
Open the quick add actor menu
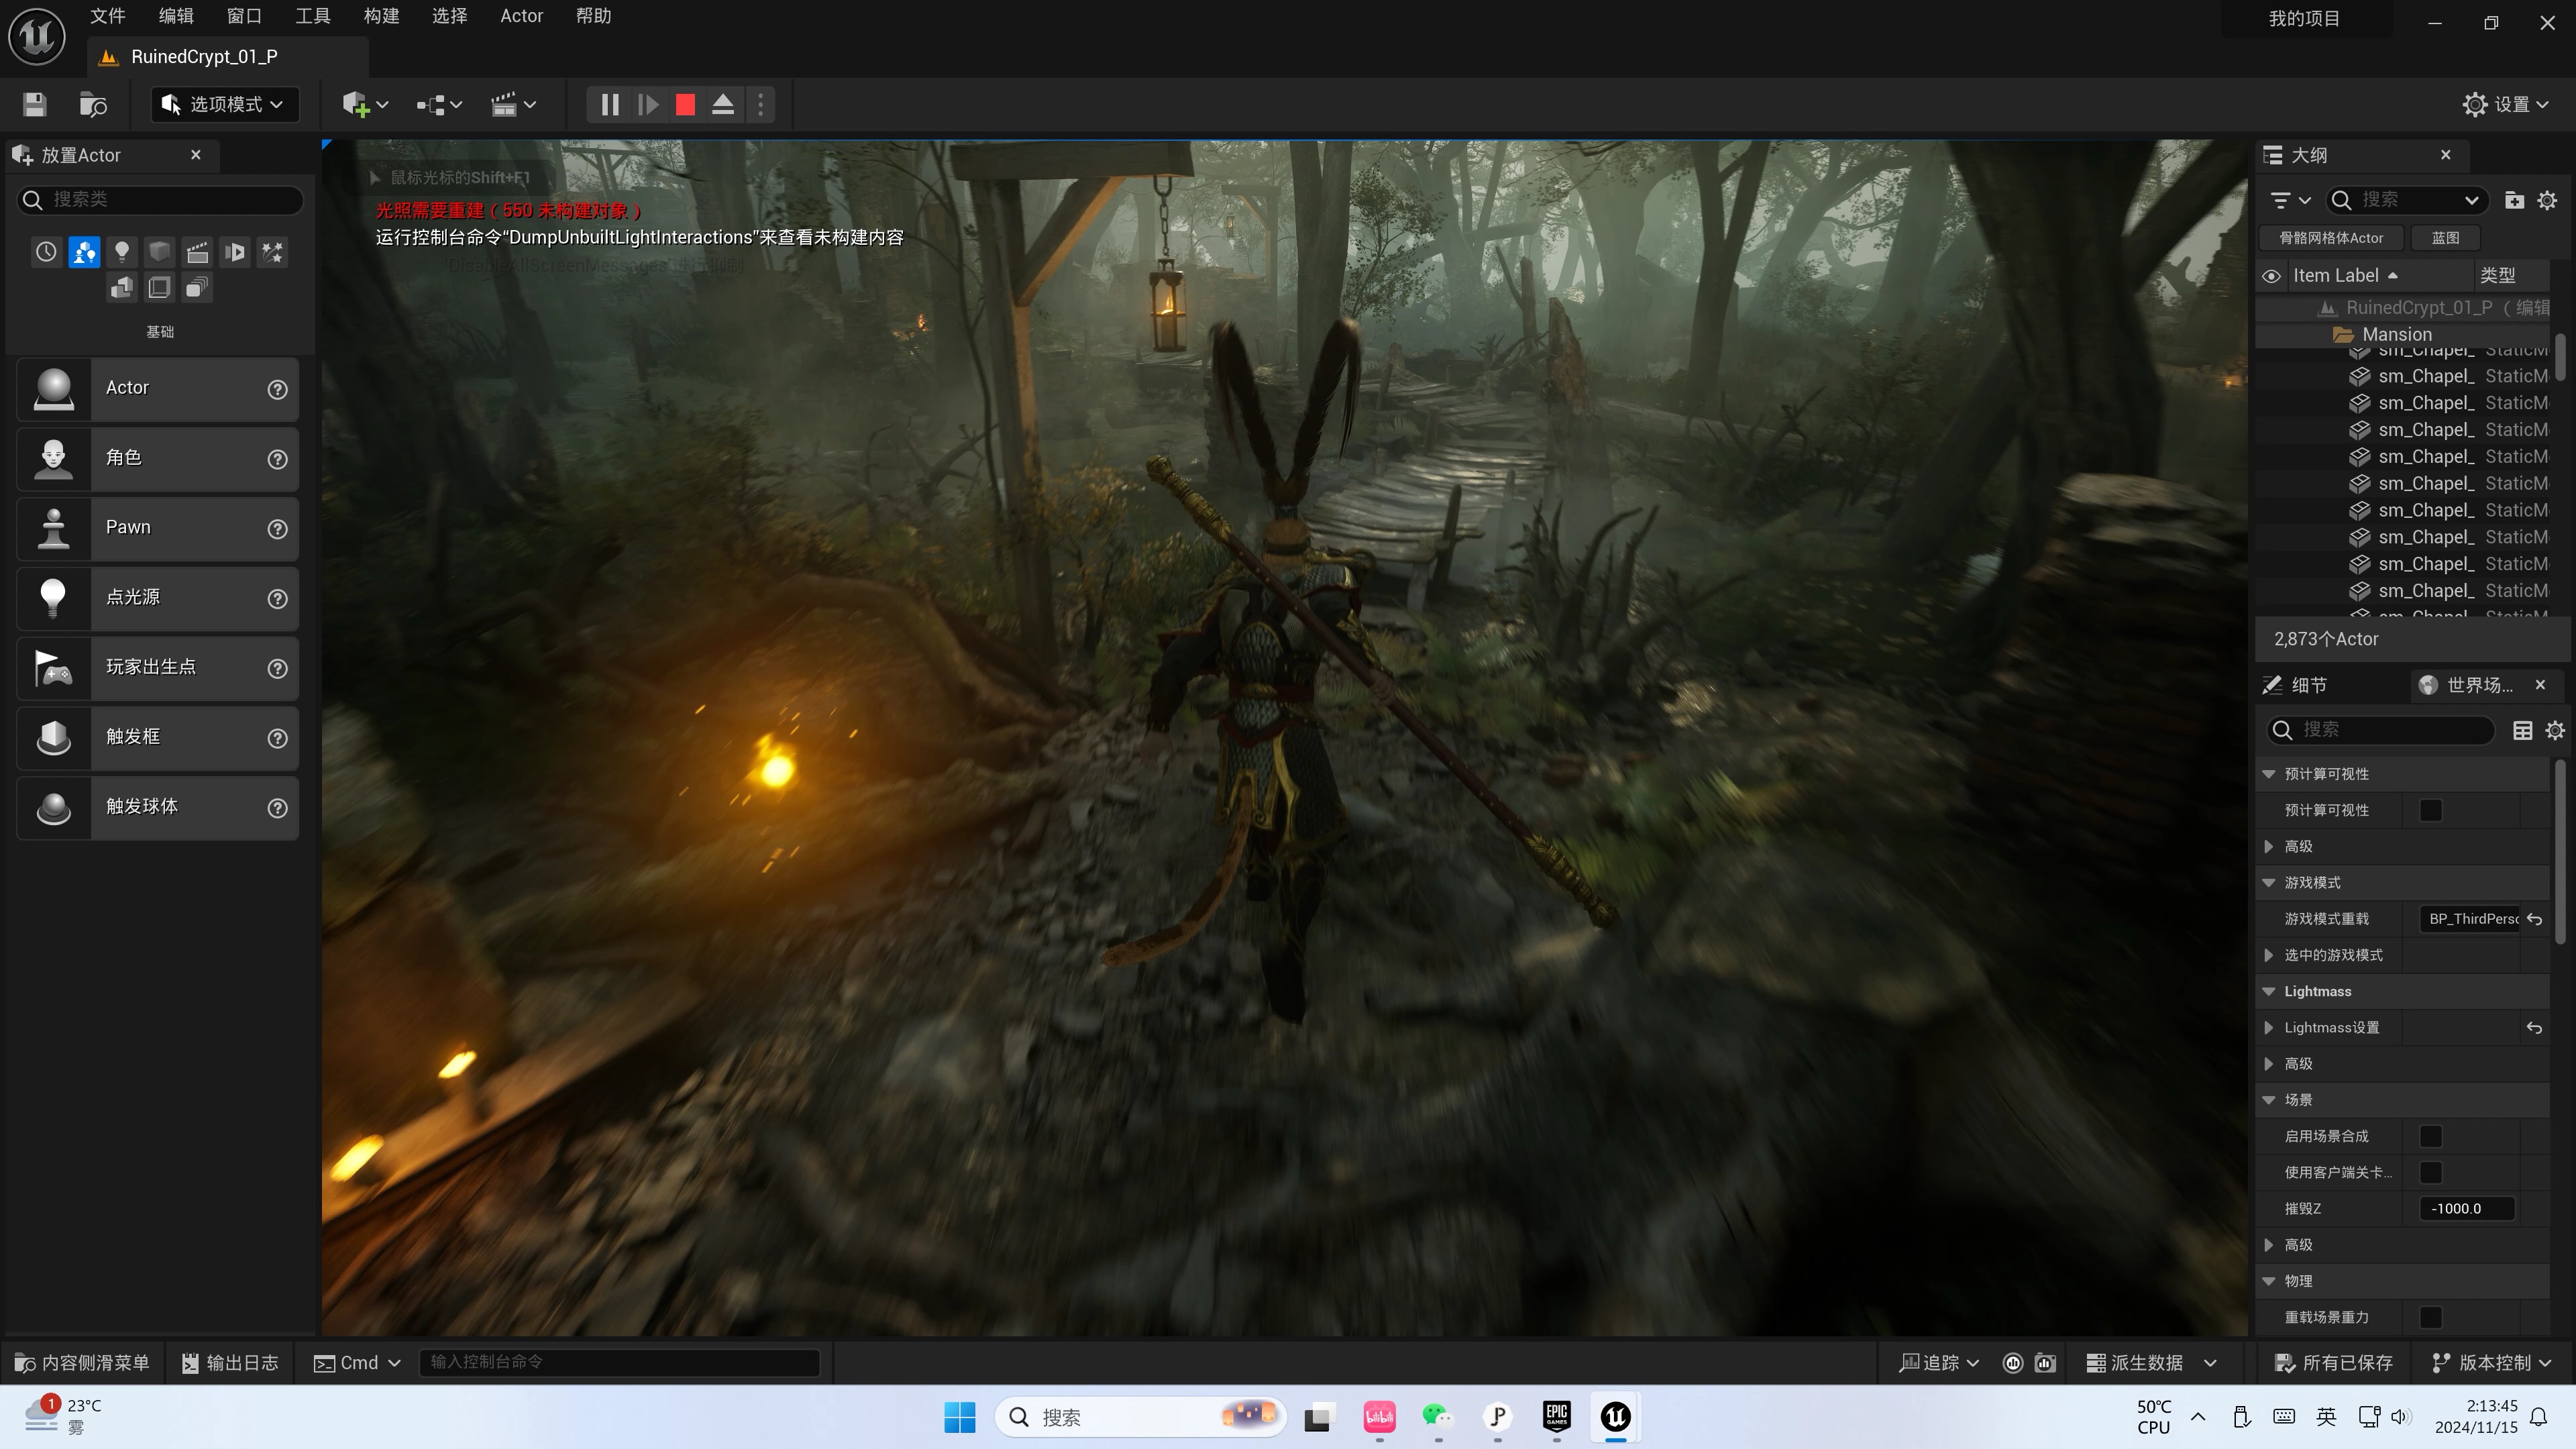[365, 104]
